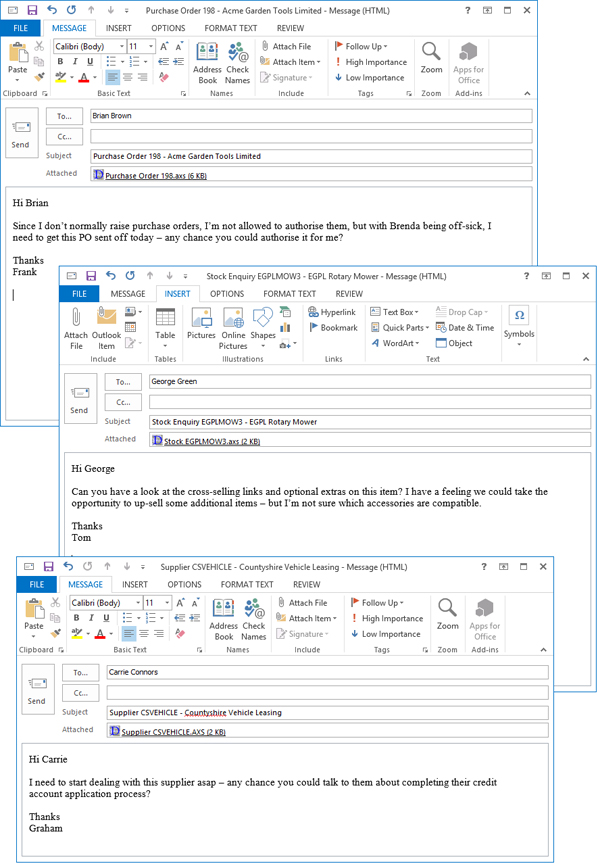Save the Purchase Order message via toolbar icon
The width and height of the screenshot is (600, 868).
(32, 11)
